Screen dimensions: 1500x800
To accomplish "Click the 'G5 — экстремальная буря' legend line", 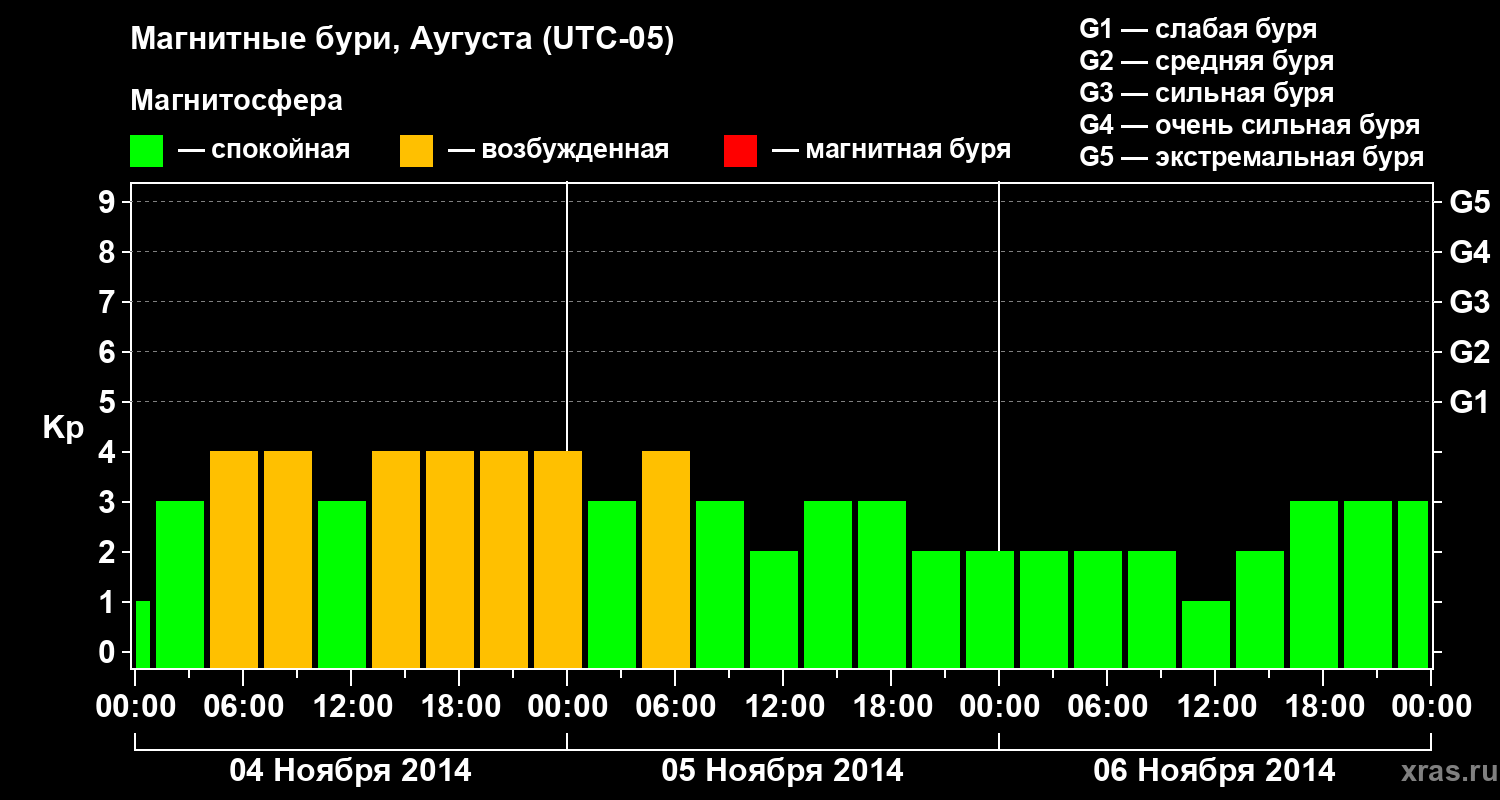I will 1251,157.
